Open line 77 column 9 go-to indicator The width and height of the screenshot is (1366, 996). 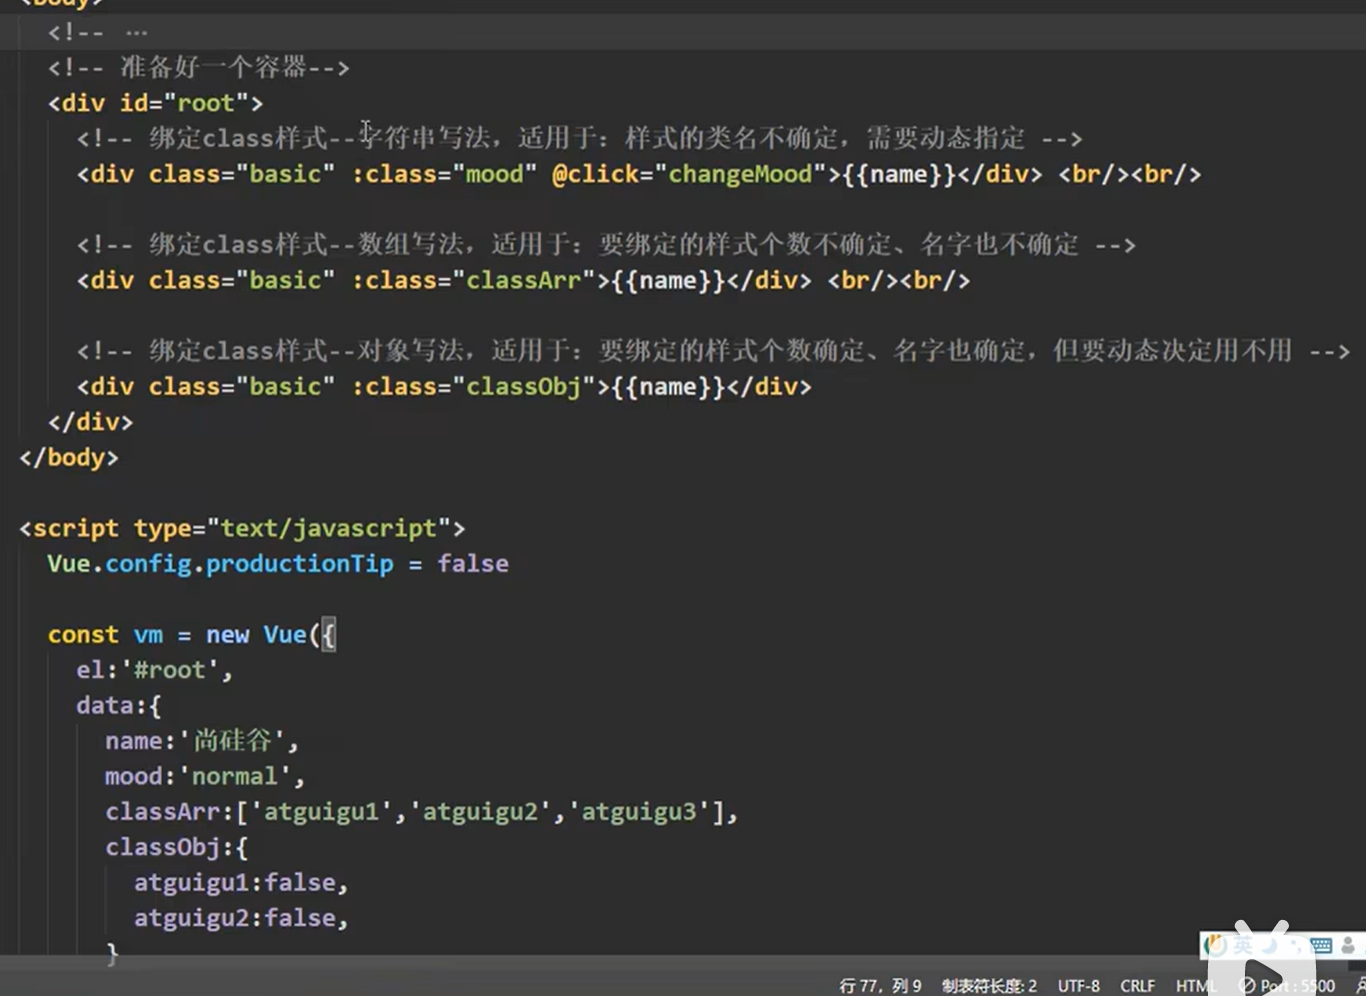click(x=880, y=986)
